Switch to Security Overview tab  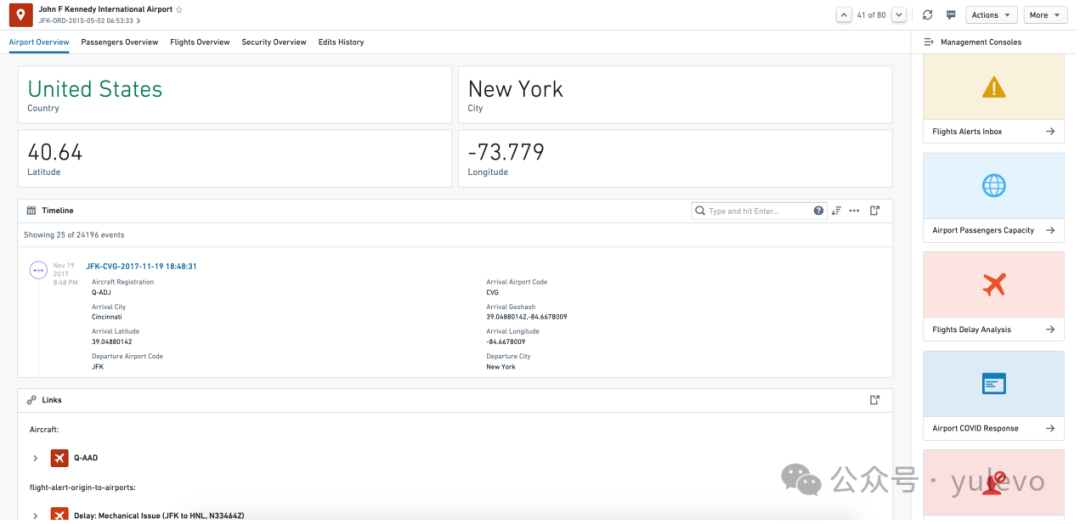(273, 42)
